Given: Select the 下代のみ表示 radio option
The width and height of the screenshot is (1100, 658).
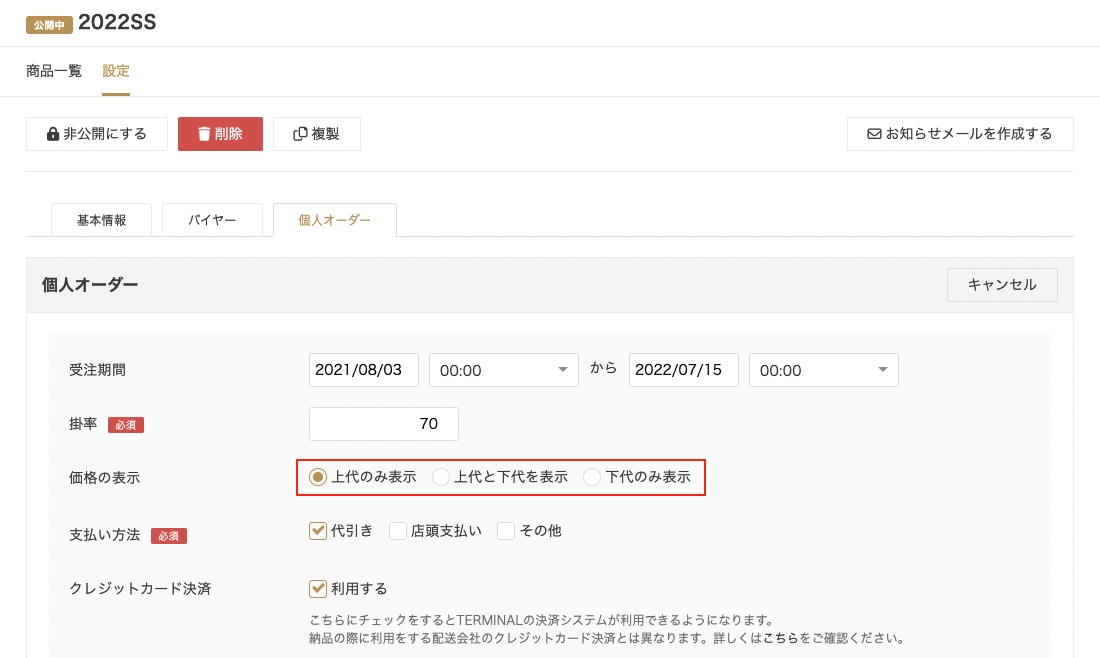Looking at the screenshot, I should (x=591, y=477).
